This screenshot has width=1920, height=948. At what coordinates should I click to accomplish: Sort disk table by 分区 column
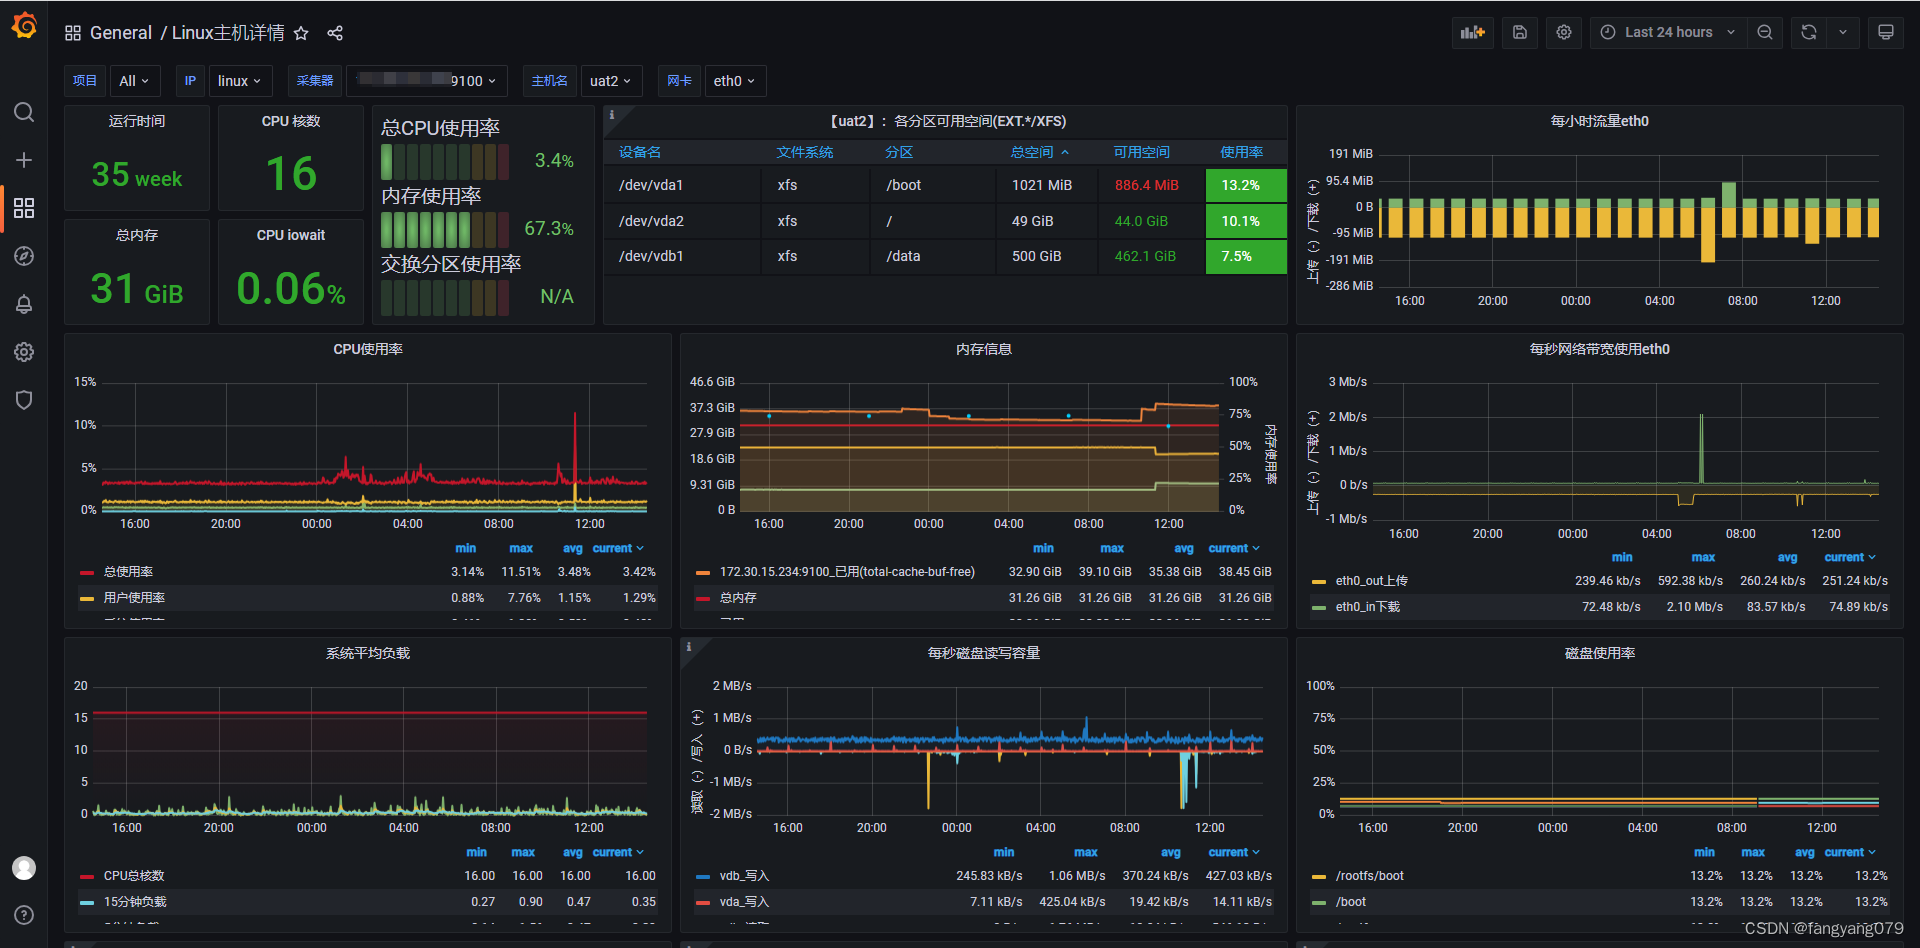tap(899, 152)
